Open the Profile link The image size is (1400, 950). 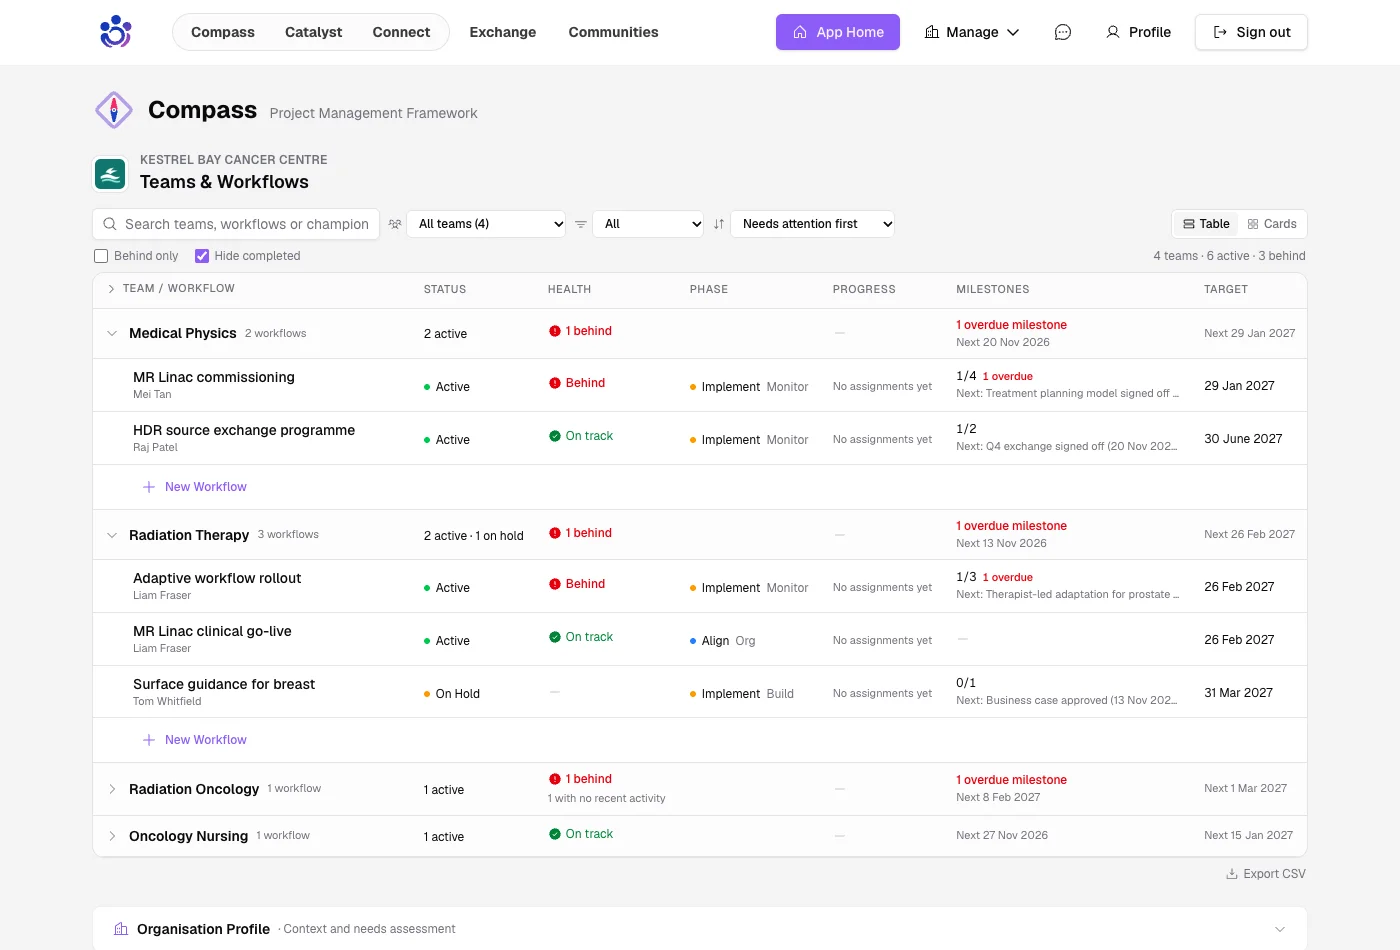[1138, 32]
